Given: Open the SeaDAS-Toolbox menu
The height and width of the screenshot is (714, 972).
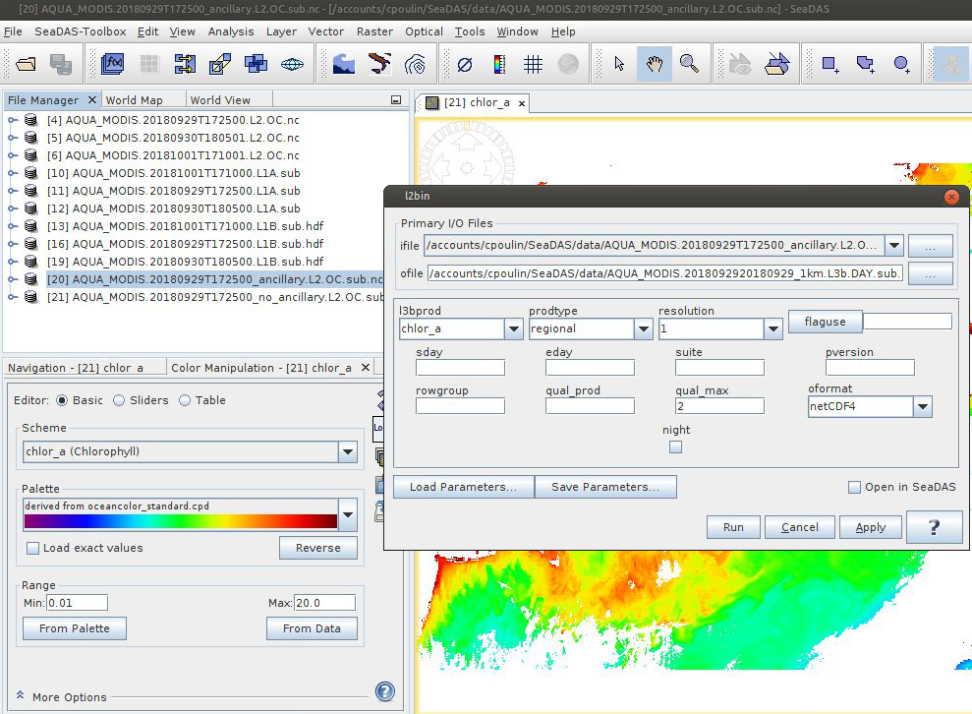Looking at the screenshot, I should (80, 32).
